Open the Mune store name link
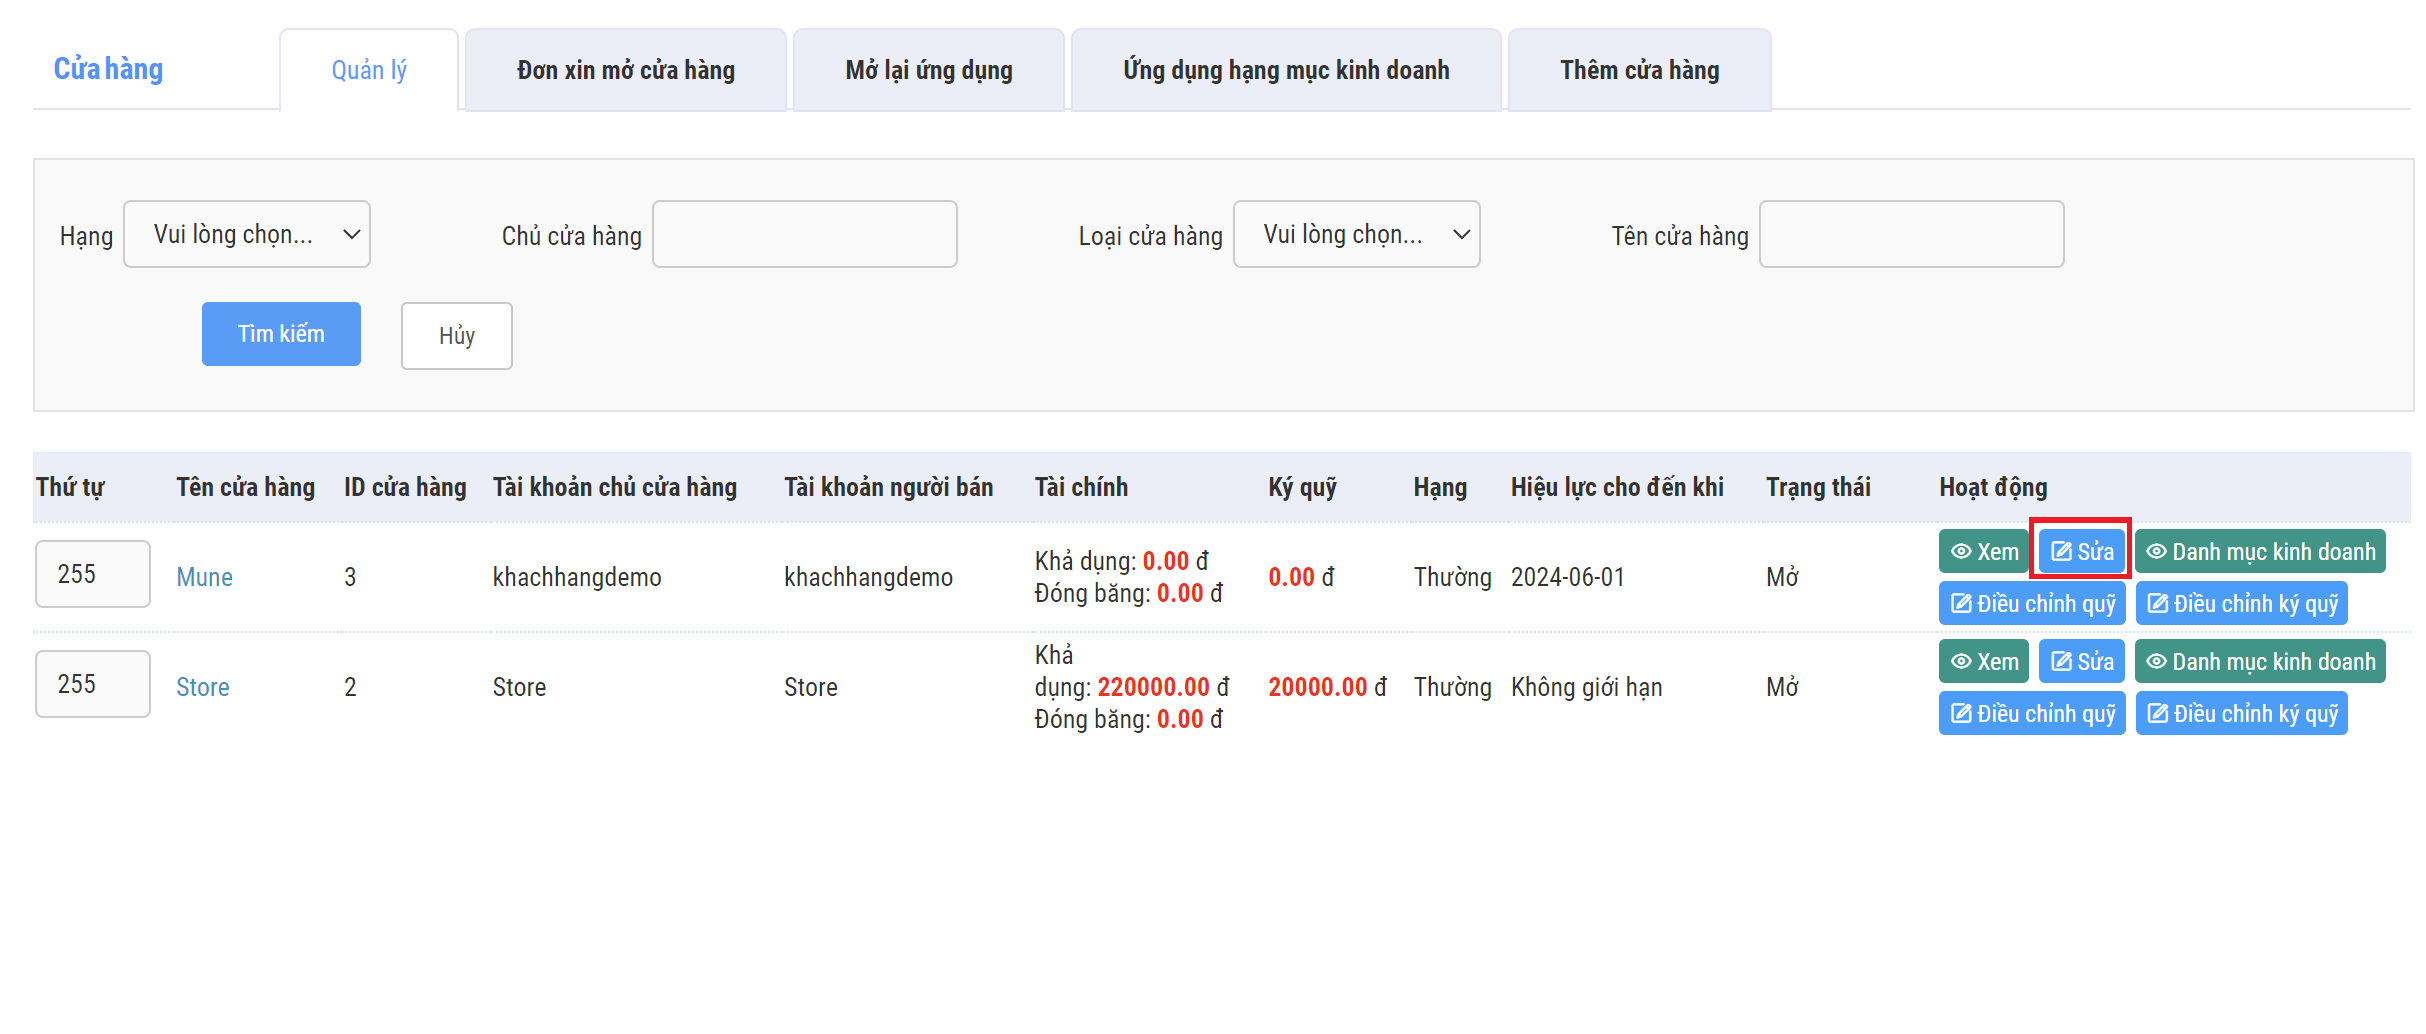 204,577
